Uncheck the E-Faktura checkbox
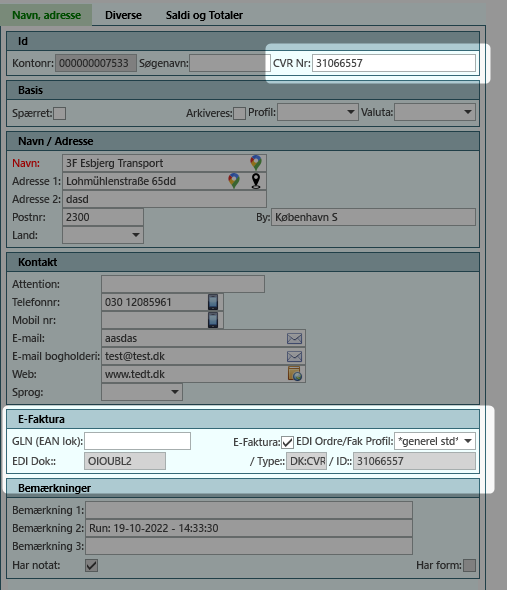This screenshot has height=590, width=507. 288,442
